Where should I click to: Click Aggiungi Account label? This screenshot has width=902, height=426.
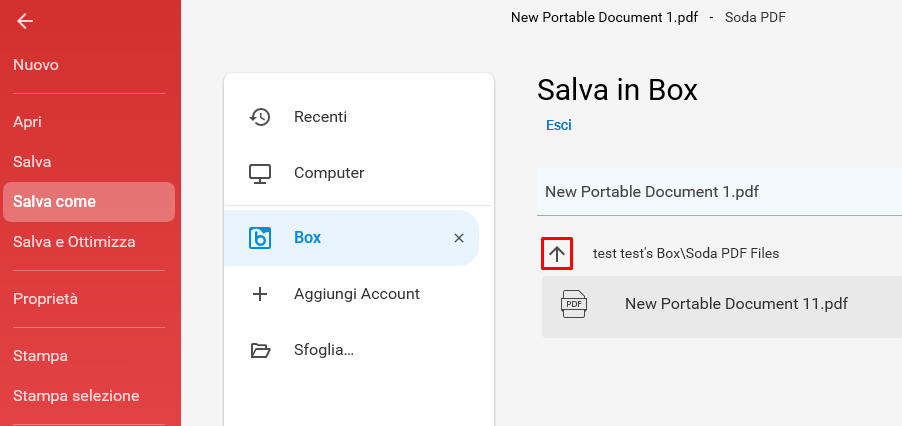357,294
